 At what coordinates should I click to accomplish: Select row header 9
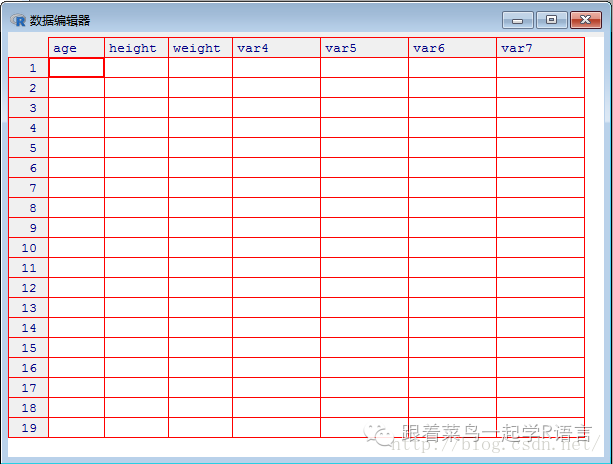coord(29,228)
